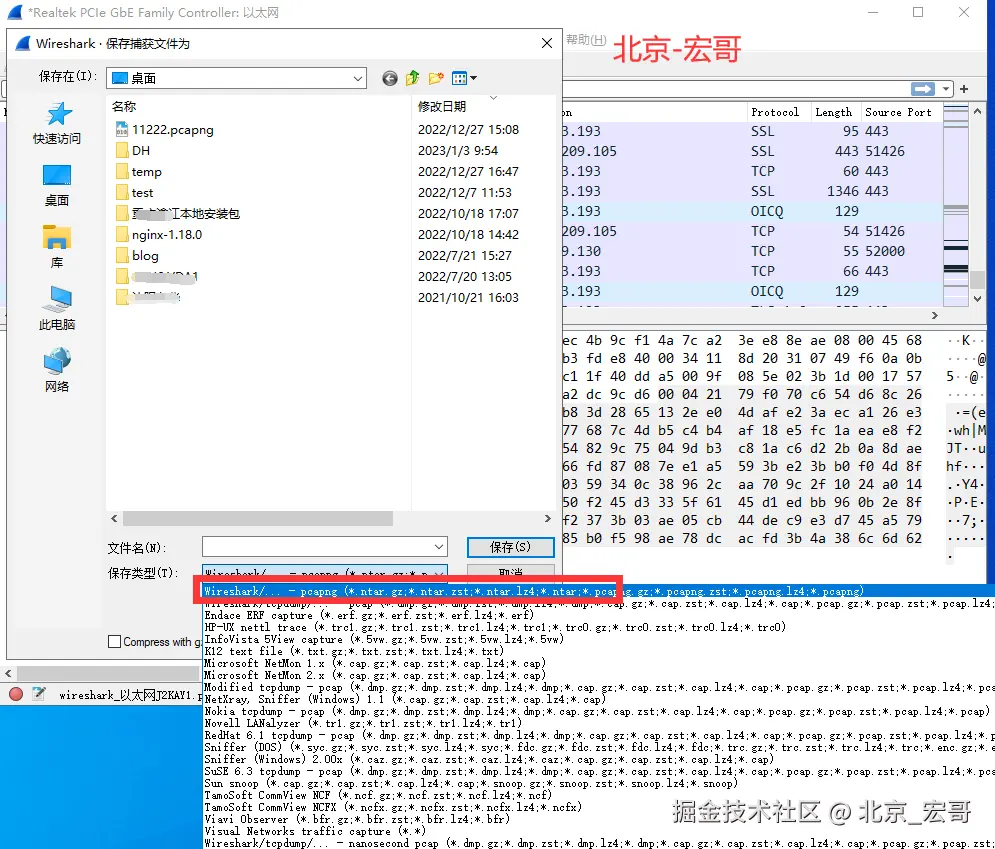The width and height of the screenshot is (995, 849).
Task: Click the 保存类型 file type combo box
Action: point(325,572)
